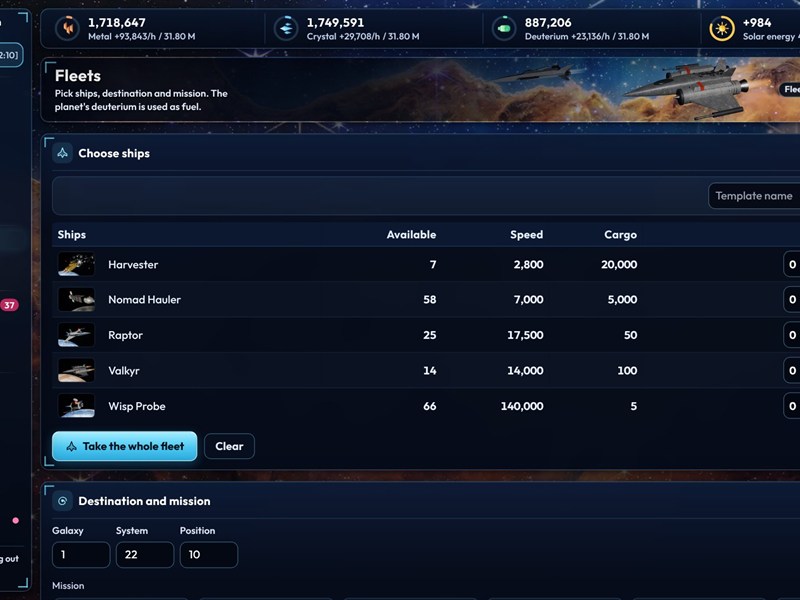Click Harvester available count 7
Image resolution: width=800 pixels, height=600 pixels.
(433, 264)
